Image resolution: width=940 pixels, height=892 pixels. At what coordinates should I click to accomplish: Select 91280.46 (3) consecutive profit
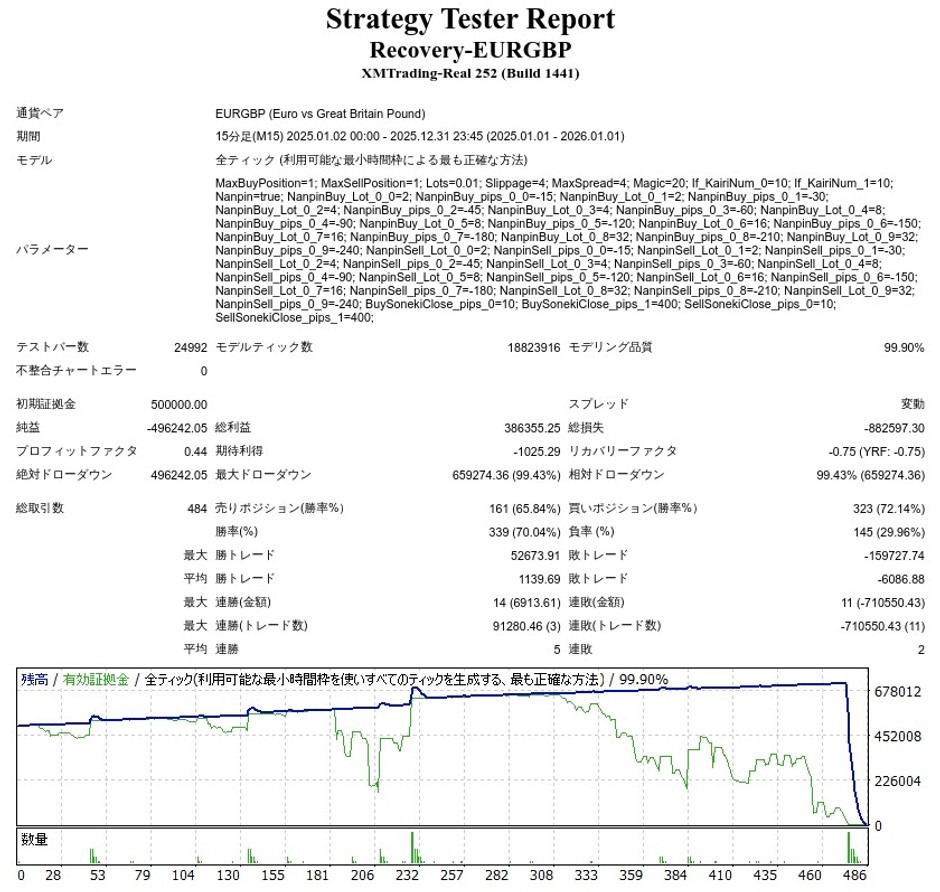click(527, 626)
